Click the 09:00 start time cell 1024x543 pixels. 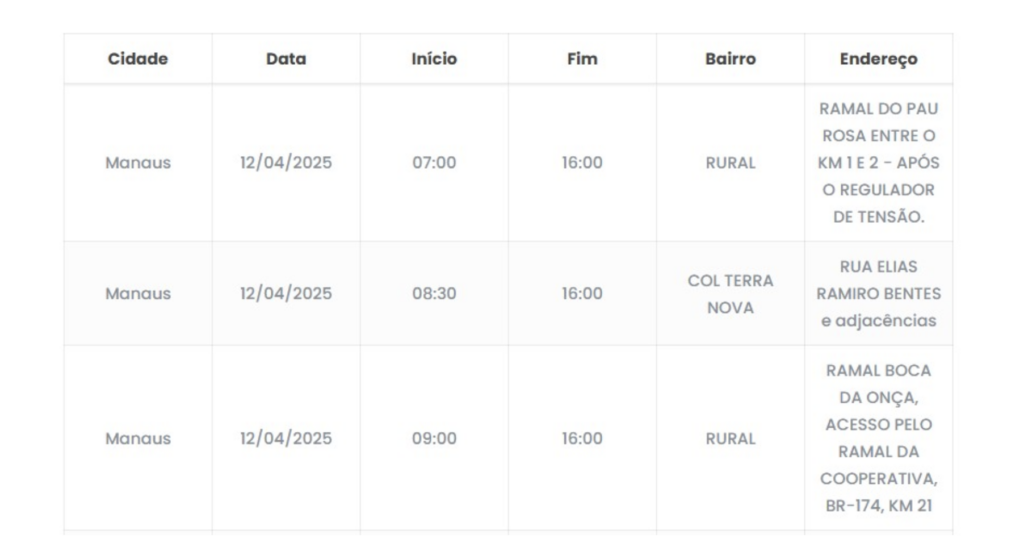(x=434, y=438)
